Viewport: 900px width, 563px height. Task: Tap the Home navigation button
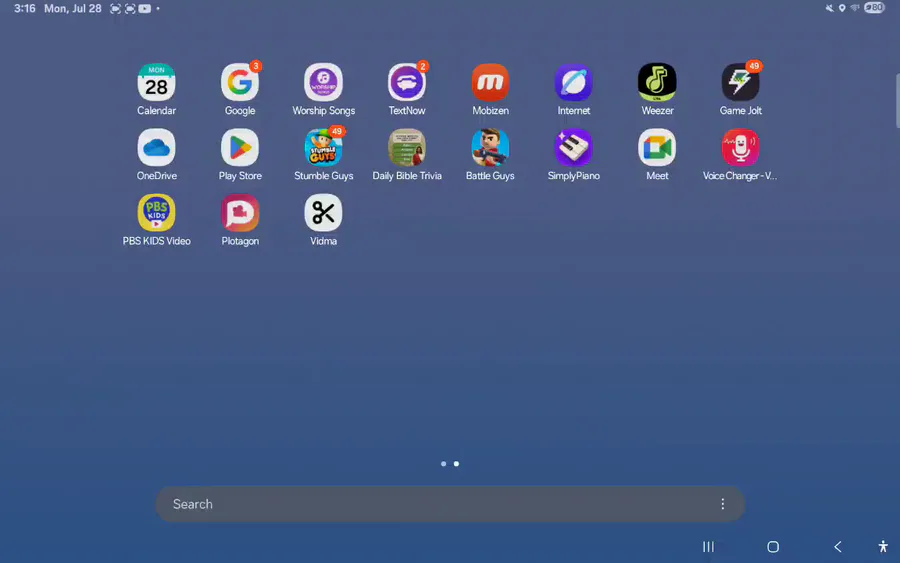coord(773,547)
